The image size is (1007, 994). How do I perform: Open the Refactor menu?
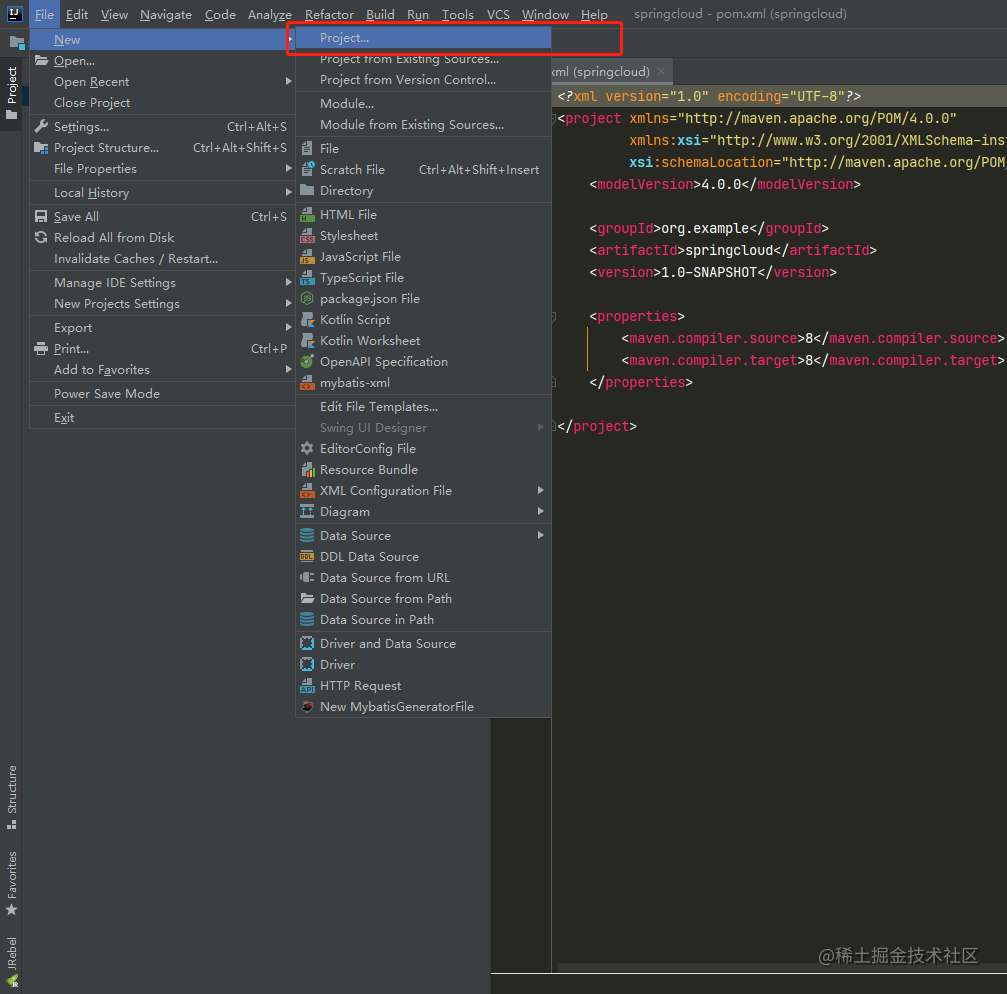click(329, 14)
